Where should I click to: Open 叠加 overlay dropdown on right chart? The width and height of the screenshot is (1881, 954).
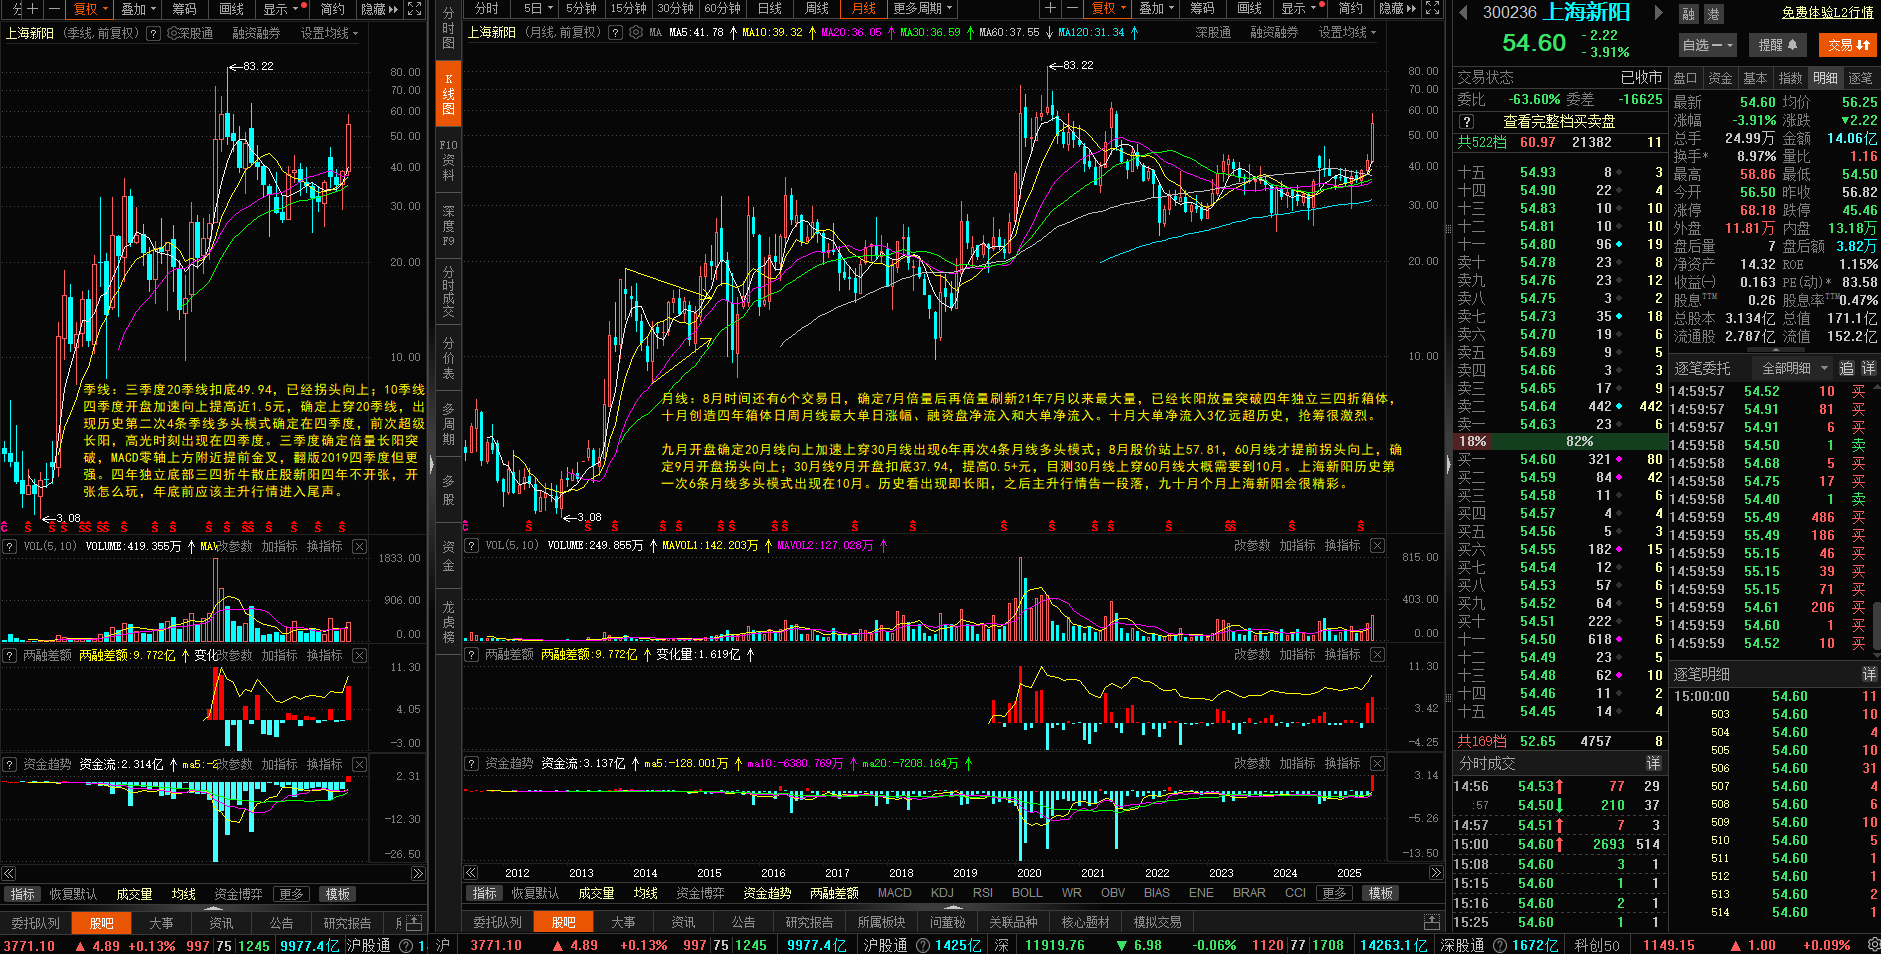coord(1158,8)
